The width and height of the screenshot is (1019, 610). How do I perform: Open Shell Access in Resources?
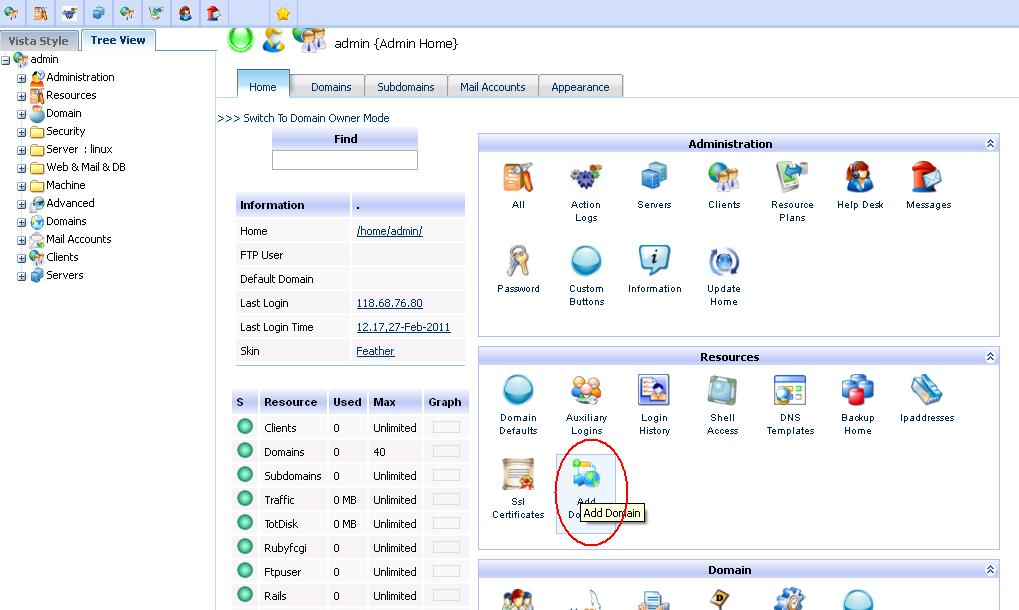click(x=722, y=390)
